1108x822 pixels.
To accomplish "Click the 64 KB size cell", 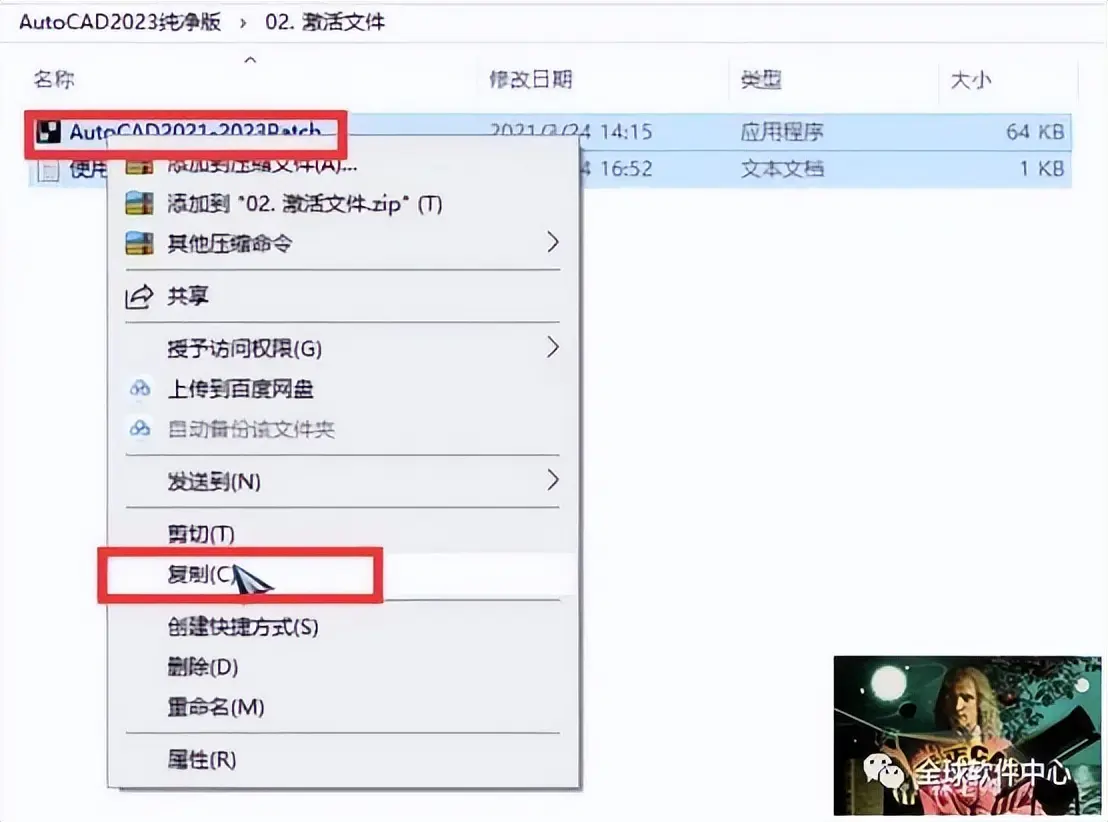I will (1035, 132).
